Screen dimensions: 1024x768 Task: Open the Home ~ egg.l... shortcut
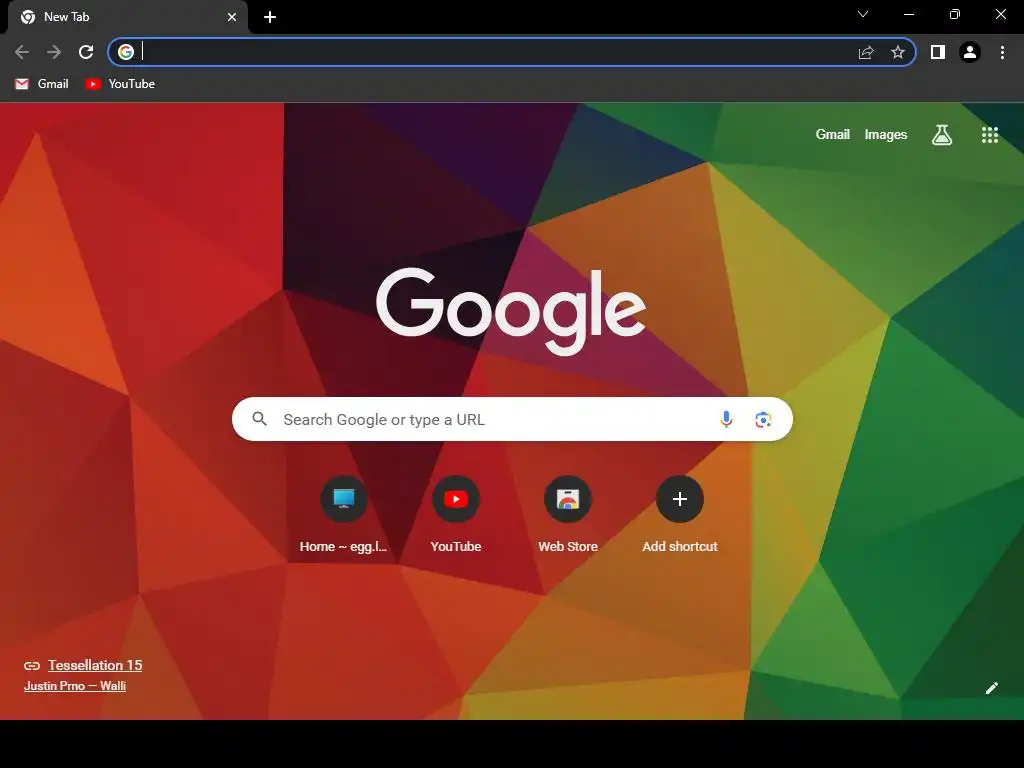point(344,515)
